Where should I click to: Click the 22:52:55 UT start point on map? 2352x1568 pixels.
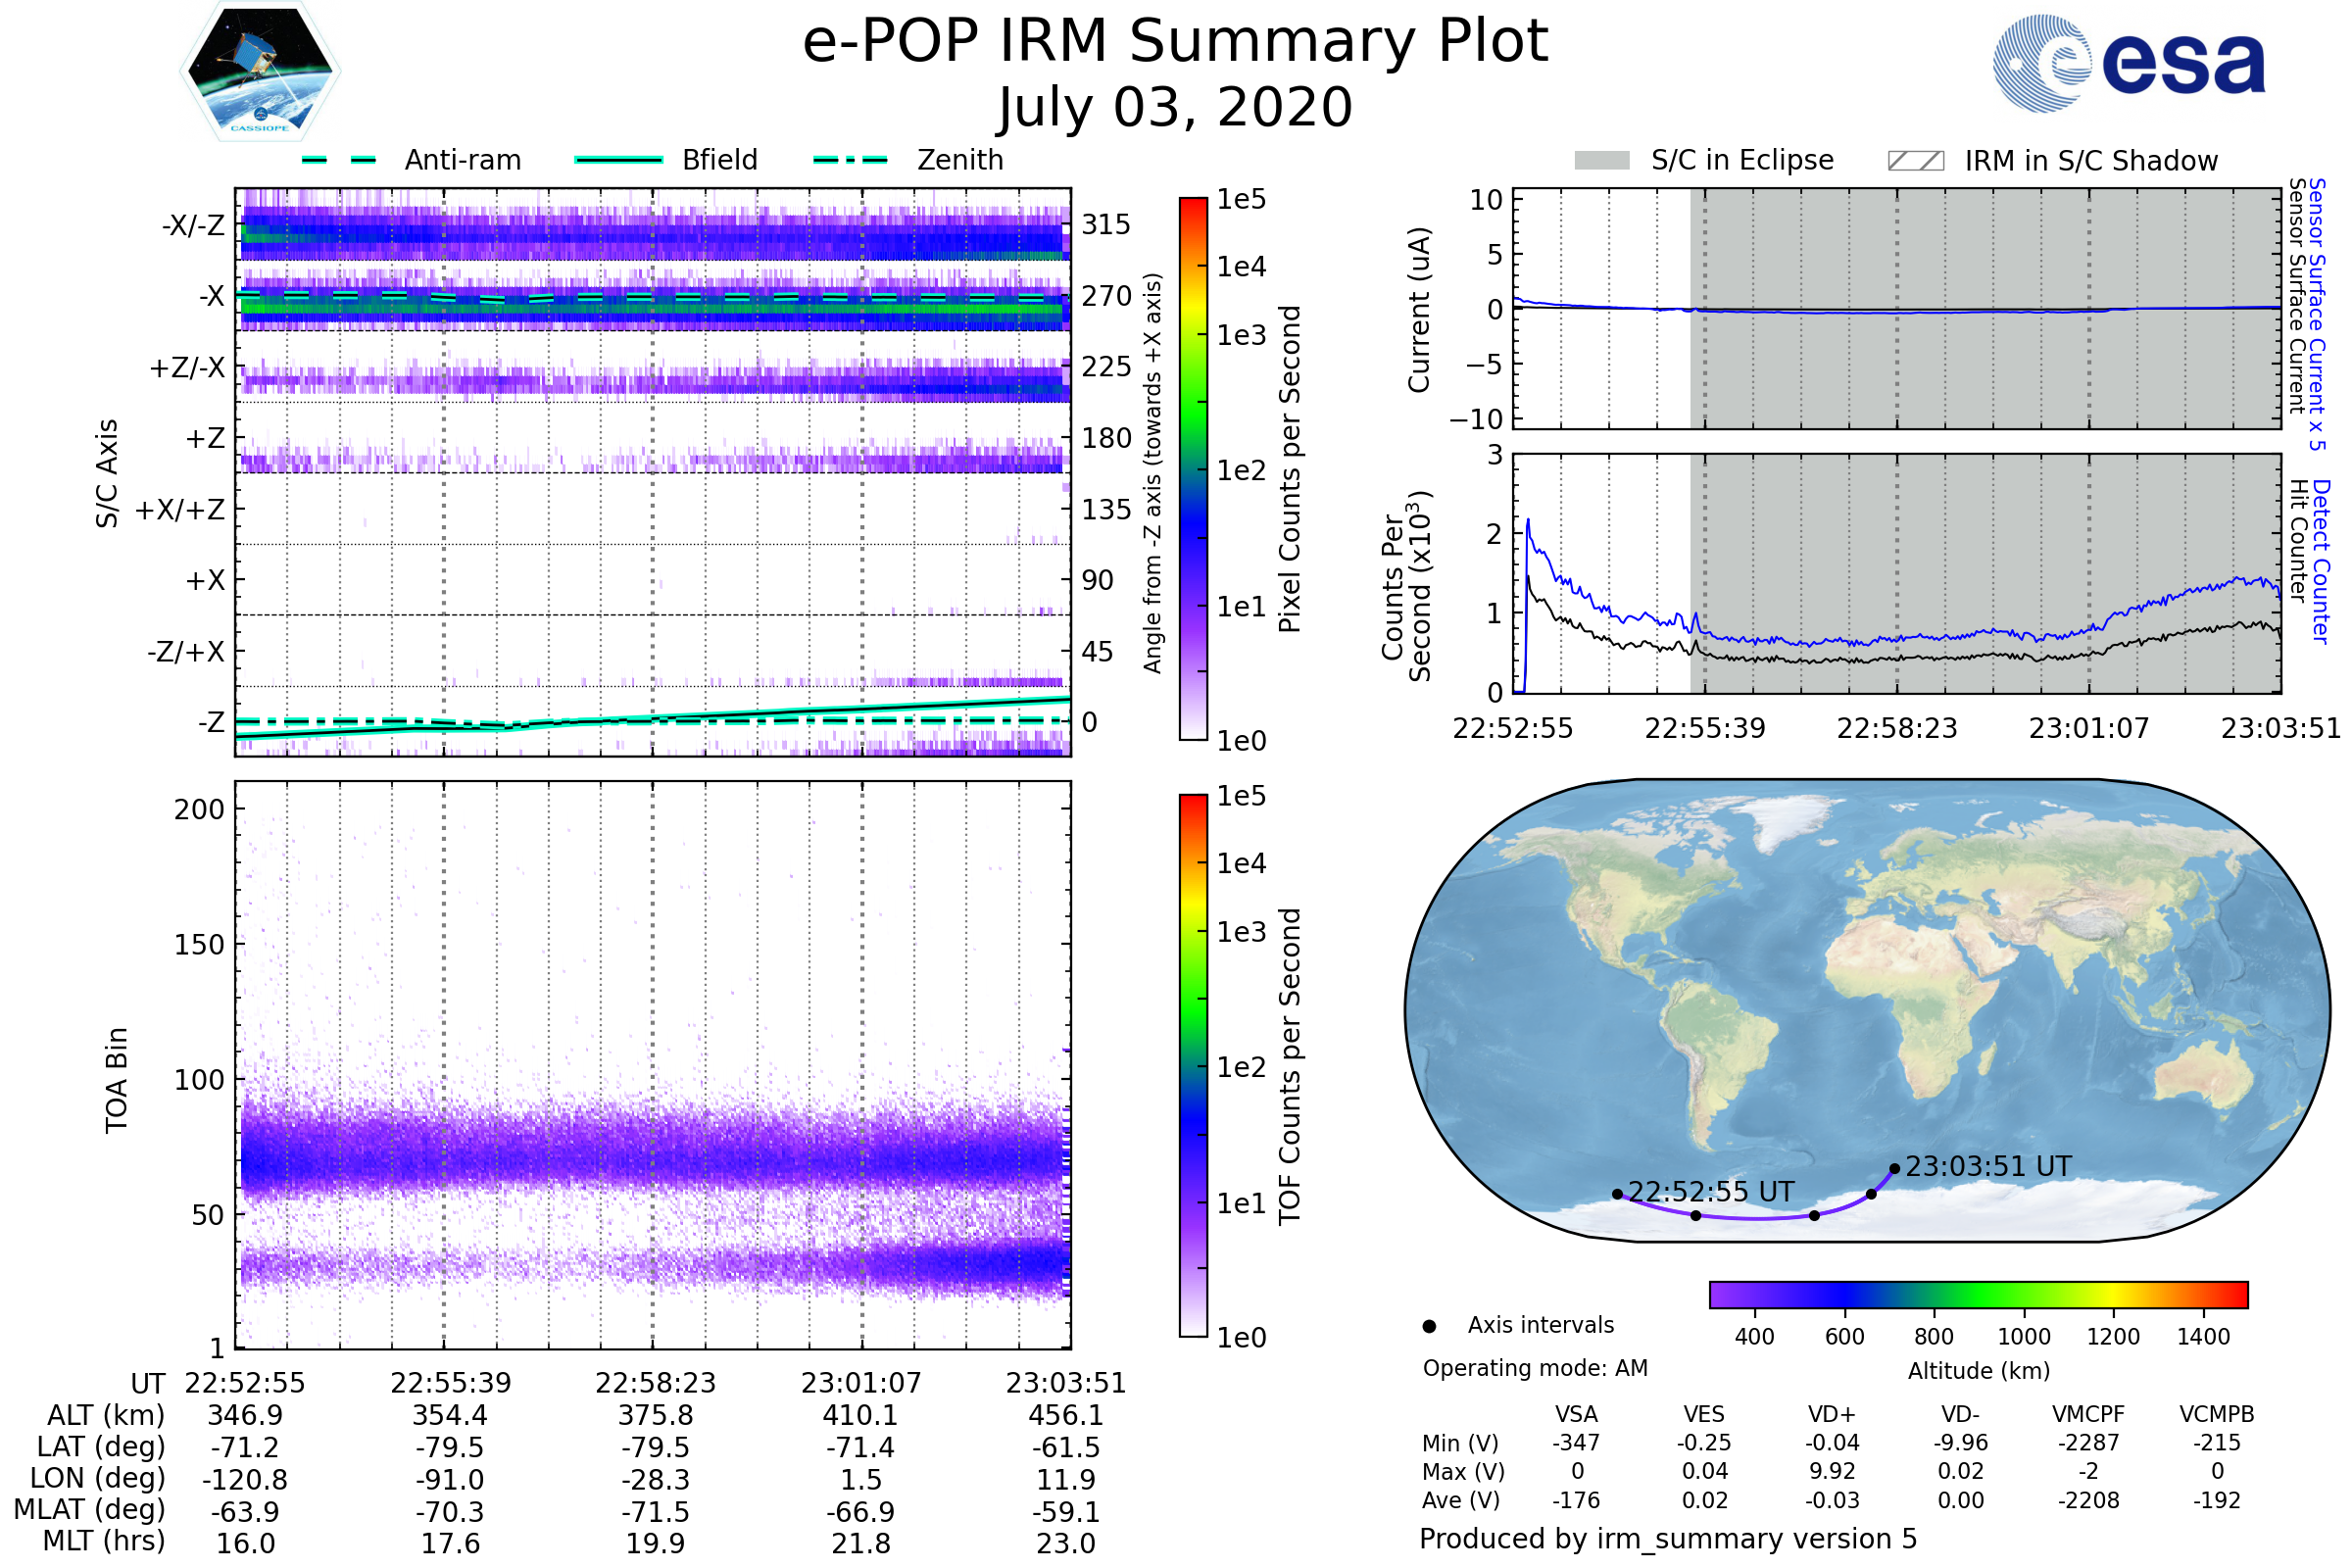[1617, 1194]
